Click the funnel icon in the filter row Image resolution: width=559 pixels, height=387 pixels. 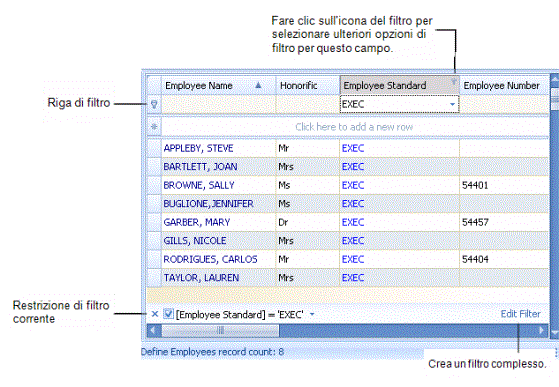[x=154, y=104]
